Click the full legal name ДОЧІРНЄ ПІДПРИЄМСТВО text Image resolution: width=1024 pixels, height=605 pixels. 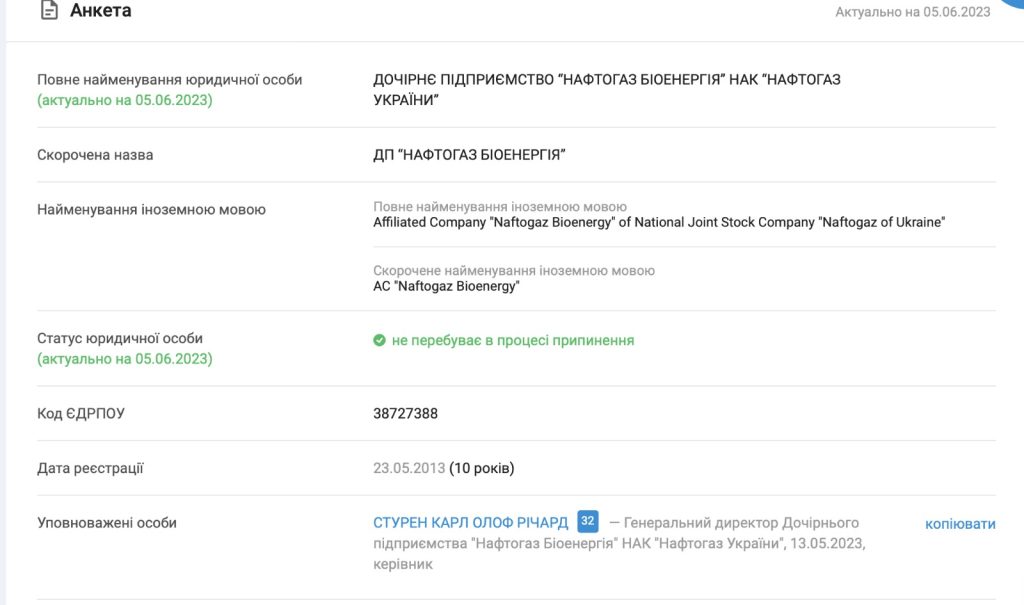coord(606,80)
